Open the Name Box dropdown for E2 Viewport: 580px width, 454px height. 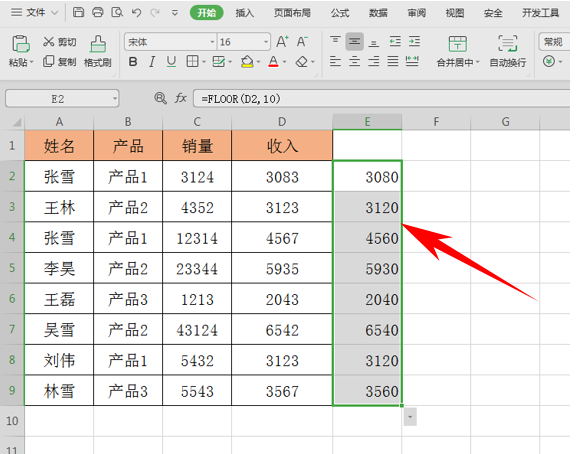115,99
